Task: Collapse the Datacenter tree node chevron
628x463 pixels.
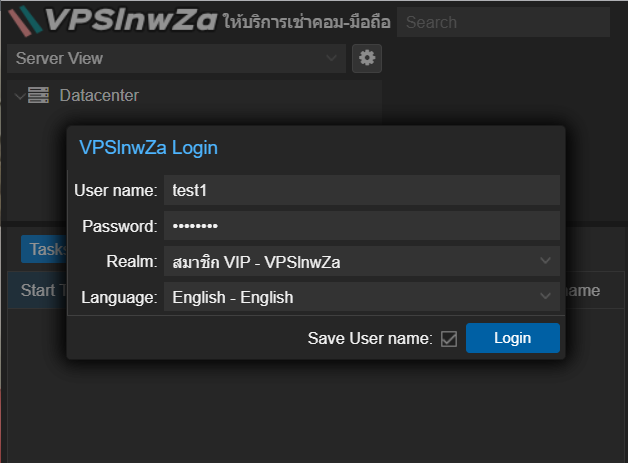Action: tap(19, 96)
